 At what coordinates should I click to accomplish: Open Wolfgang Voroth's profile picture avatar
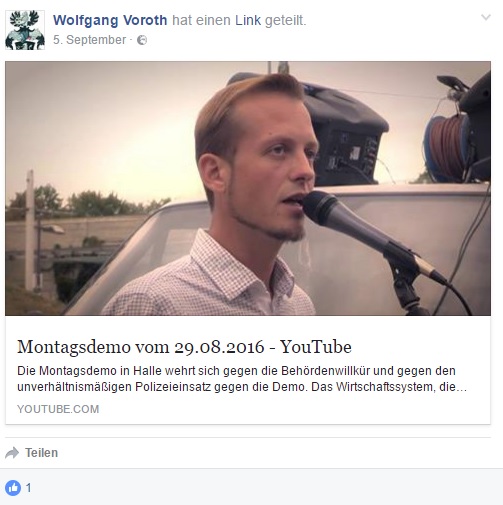click(25, 30)
